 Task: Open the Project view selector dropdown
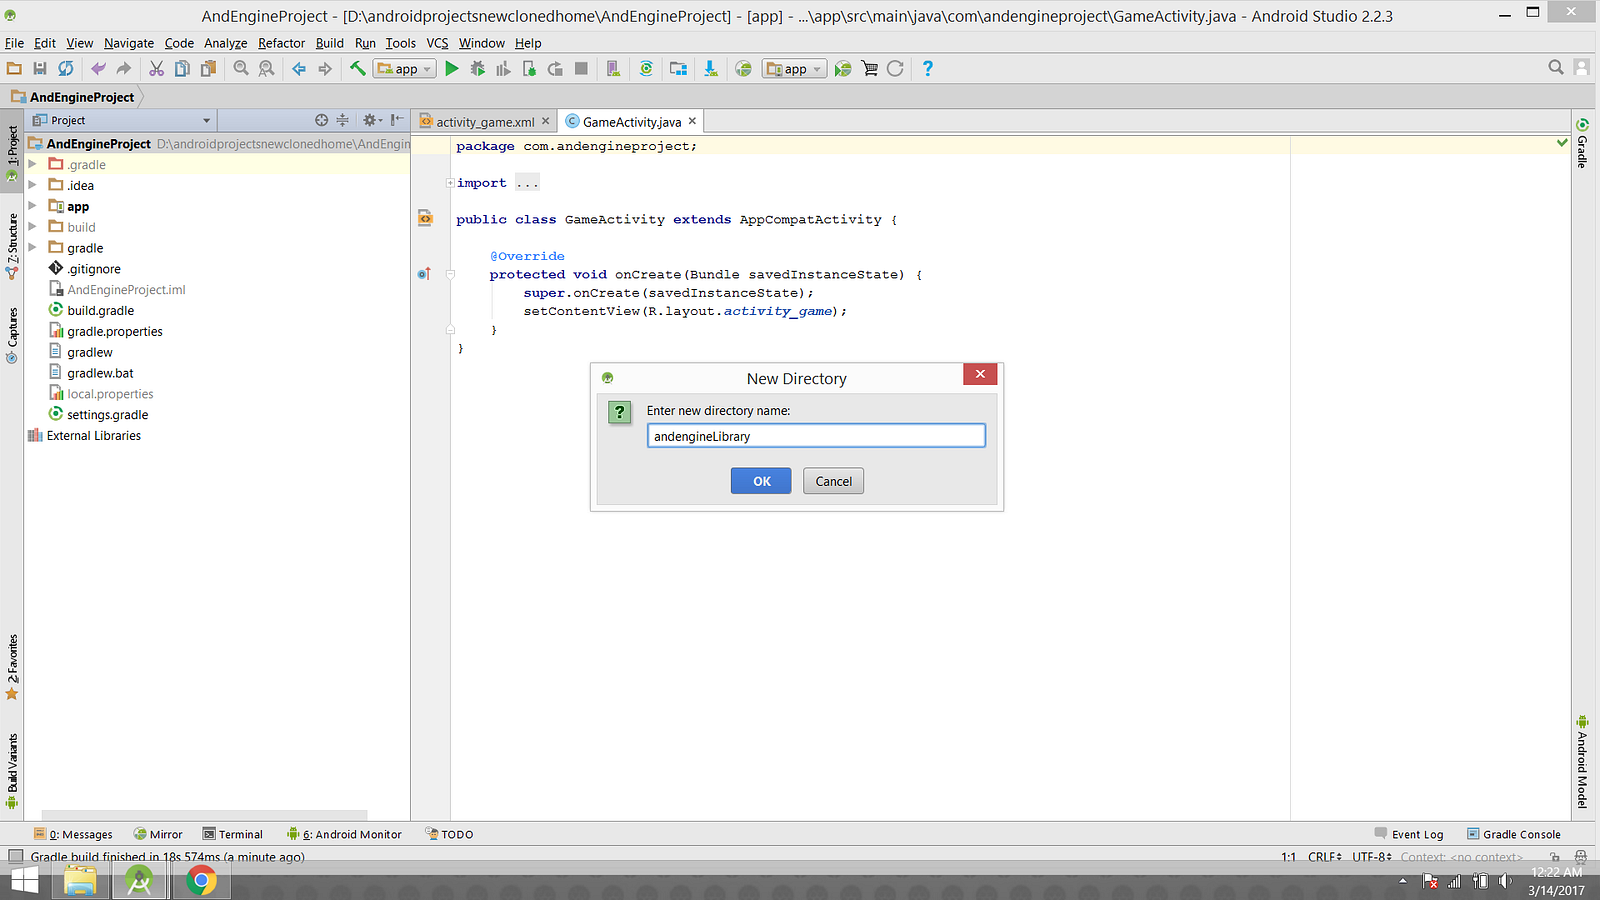click(x=122, y=120)
